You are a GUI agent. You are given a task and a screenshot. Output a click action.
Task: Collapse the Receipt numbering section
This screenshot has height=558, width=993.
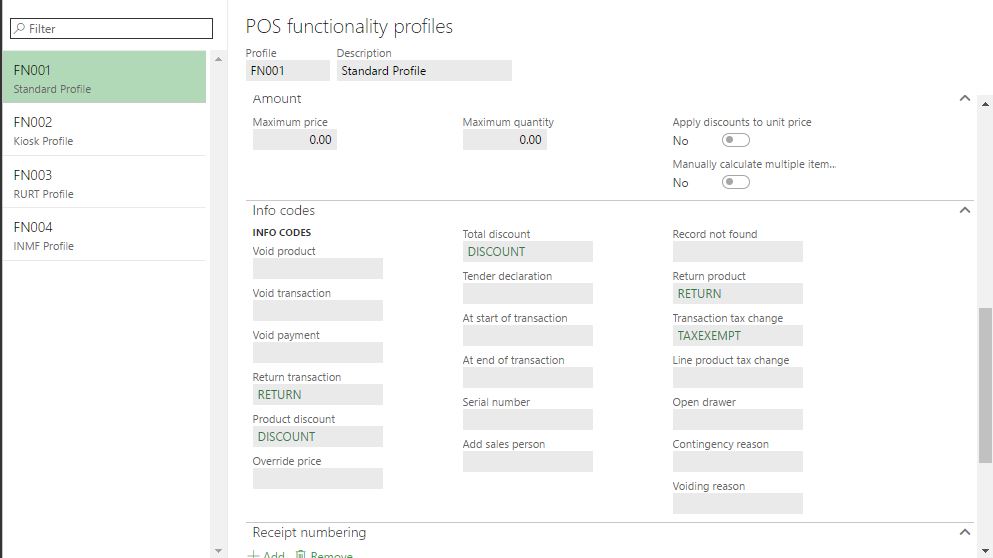point(964,533)
